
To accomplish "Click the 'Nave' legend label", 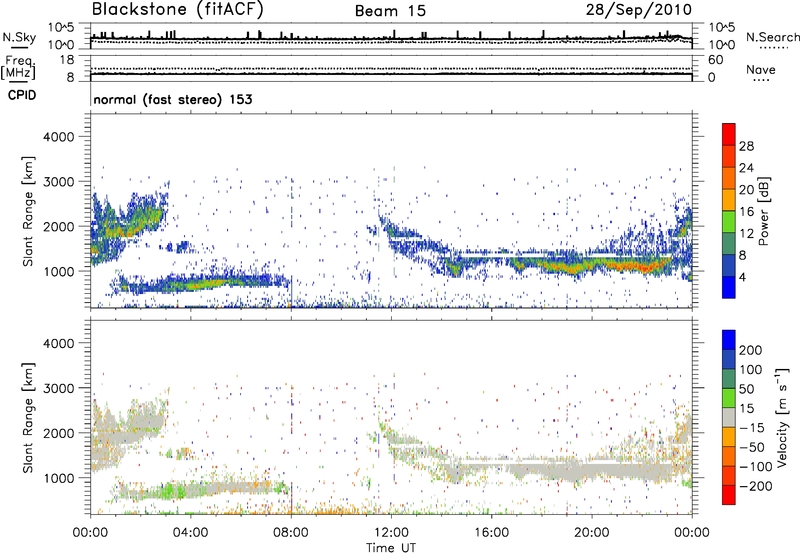I will (761, 70).
